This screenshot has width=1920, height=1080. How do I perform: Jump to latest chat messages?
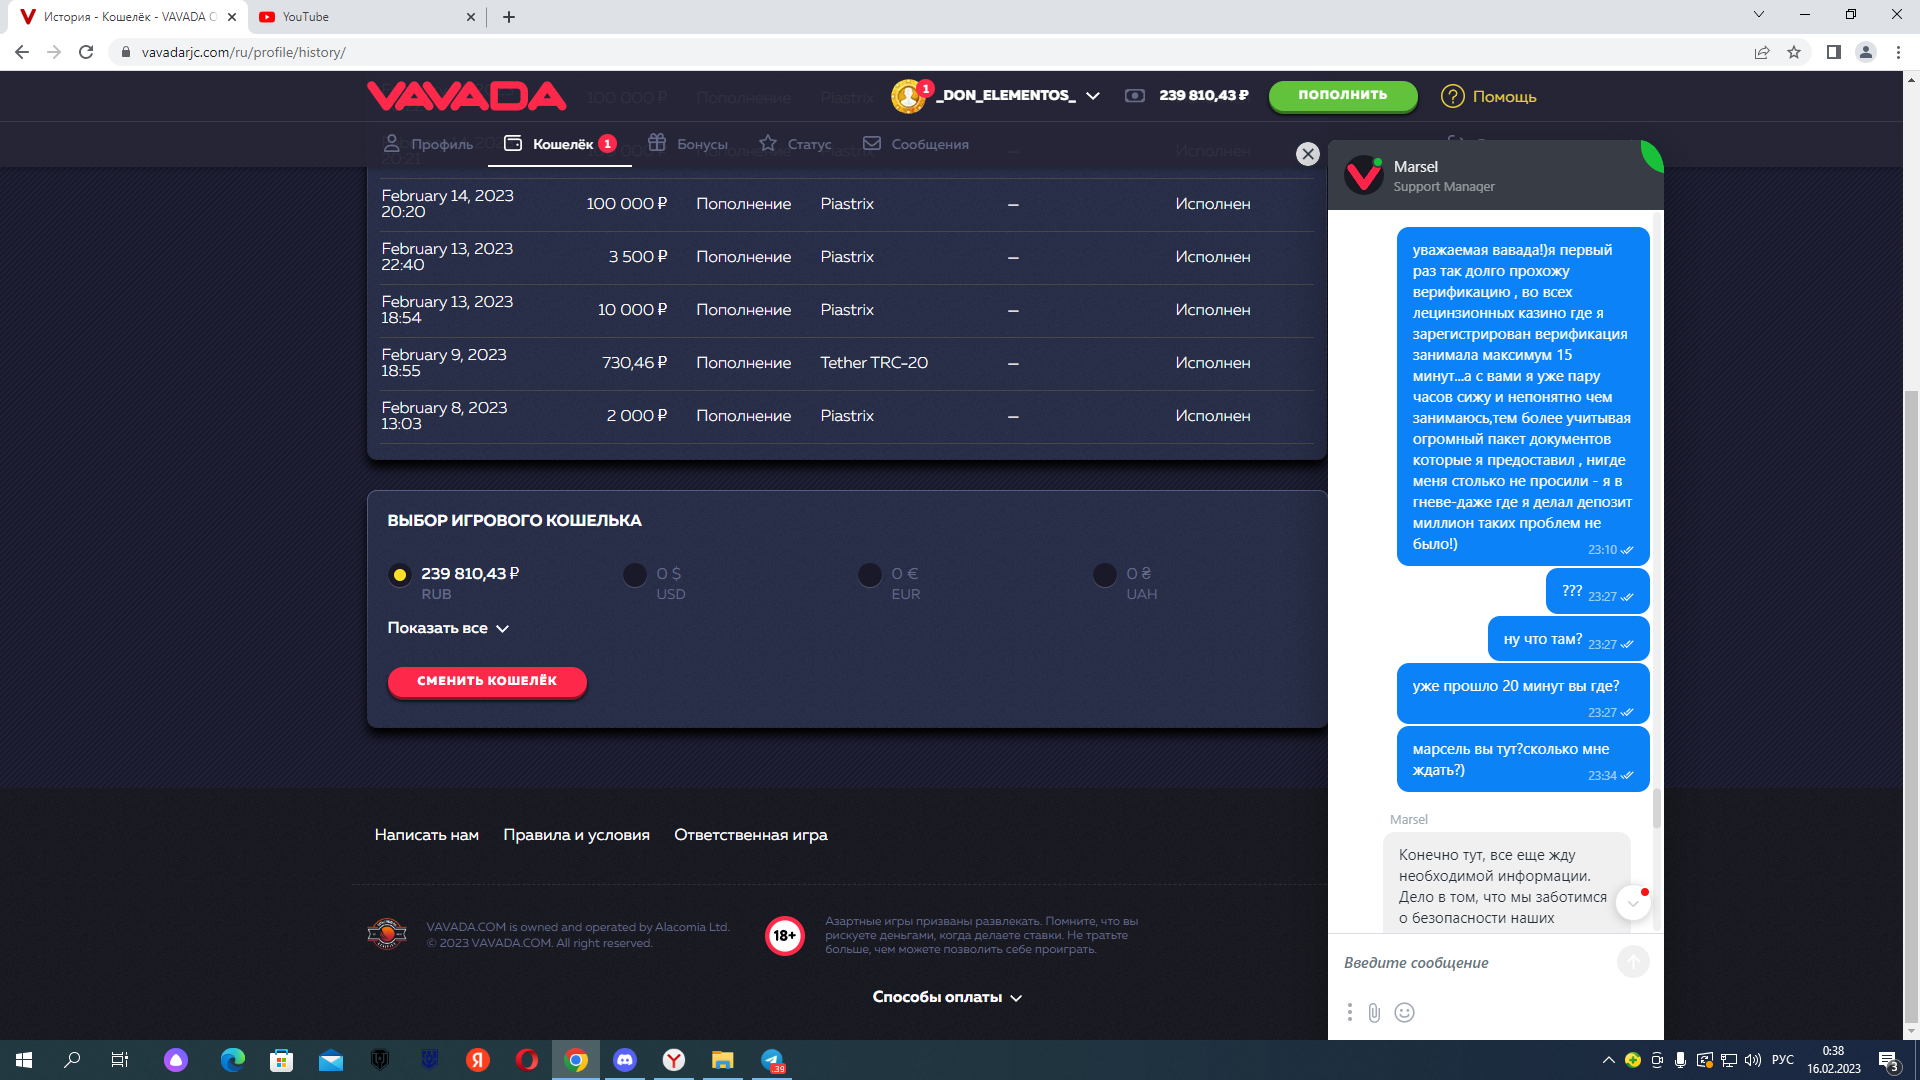(x=1633, y=903)
